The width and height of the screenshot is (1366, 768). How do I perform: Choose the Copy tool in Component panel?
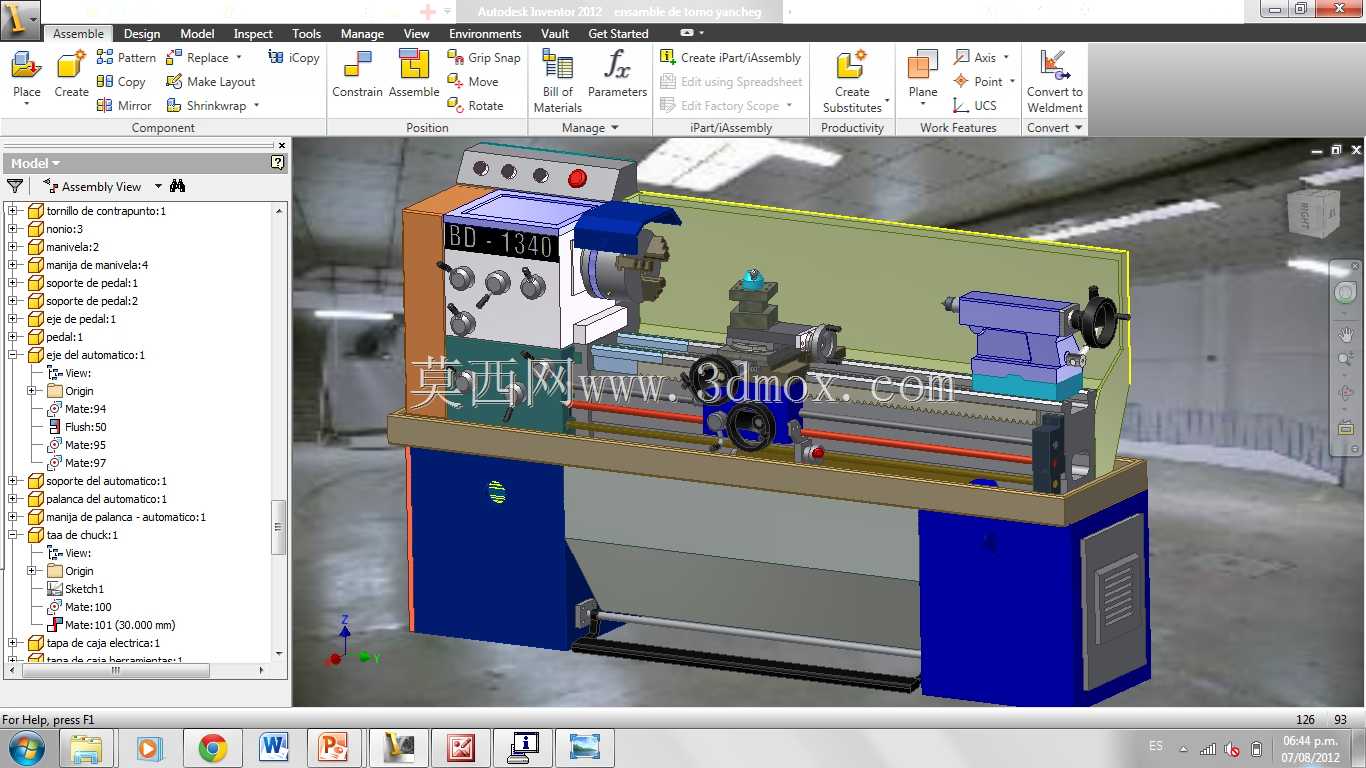click(121, 82)
